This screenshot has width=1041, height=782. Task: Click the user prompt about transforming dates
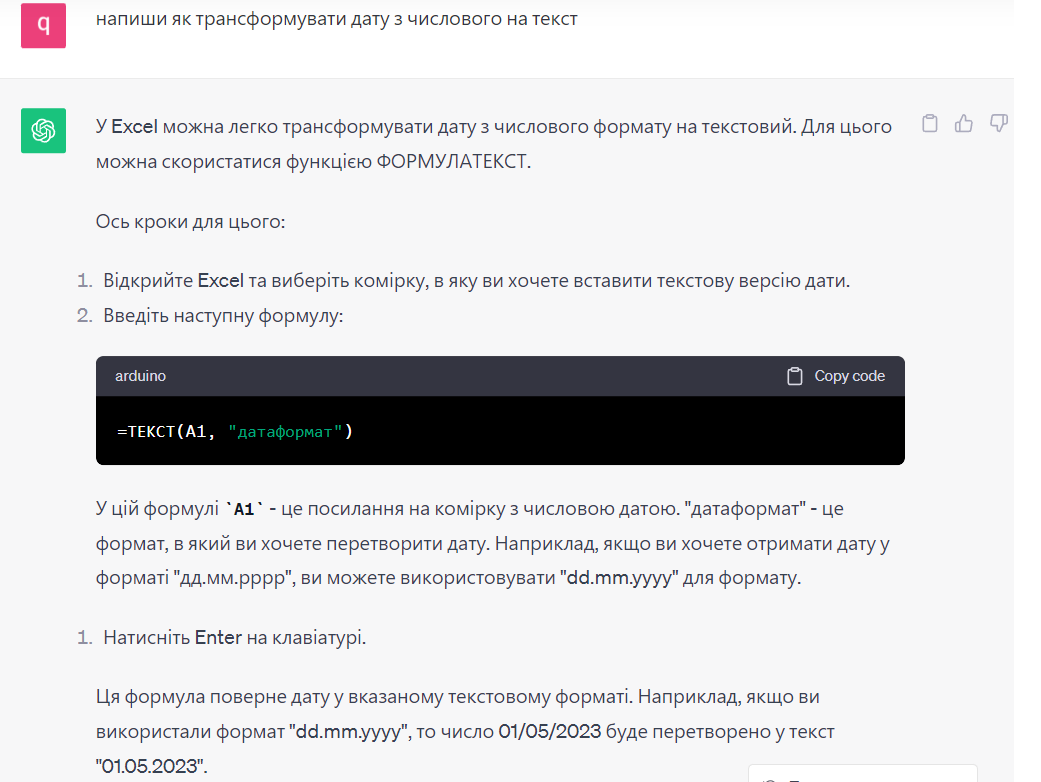[x=337, y=19]
